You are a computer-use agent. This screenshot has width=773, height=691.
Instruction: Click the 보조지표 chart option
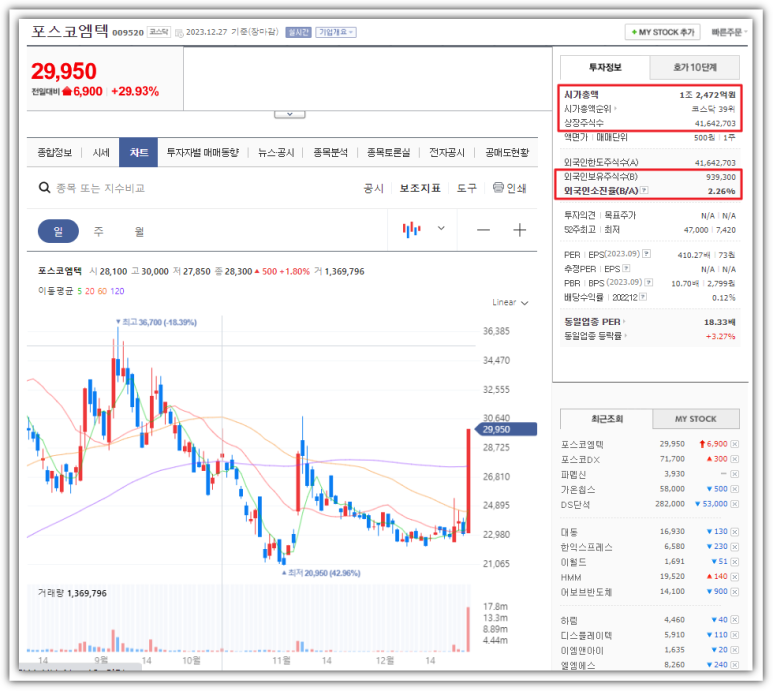pyautogui.click(x=420, y=188)
